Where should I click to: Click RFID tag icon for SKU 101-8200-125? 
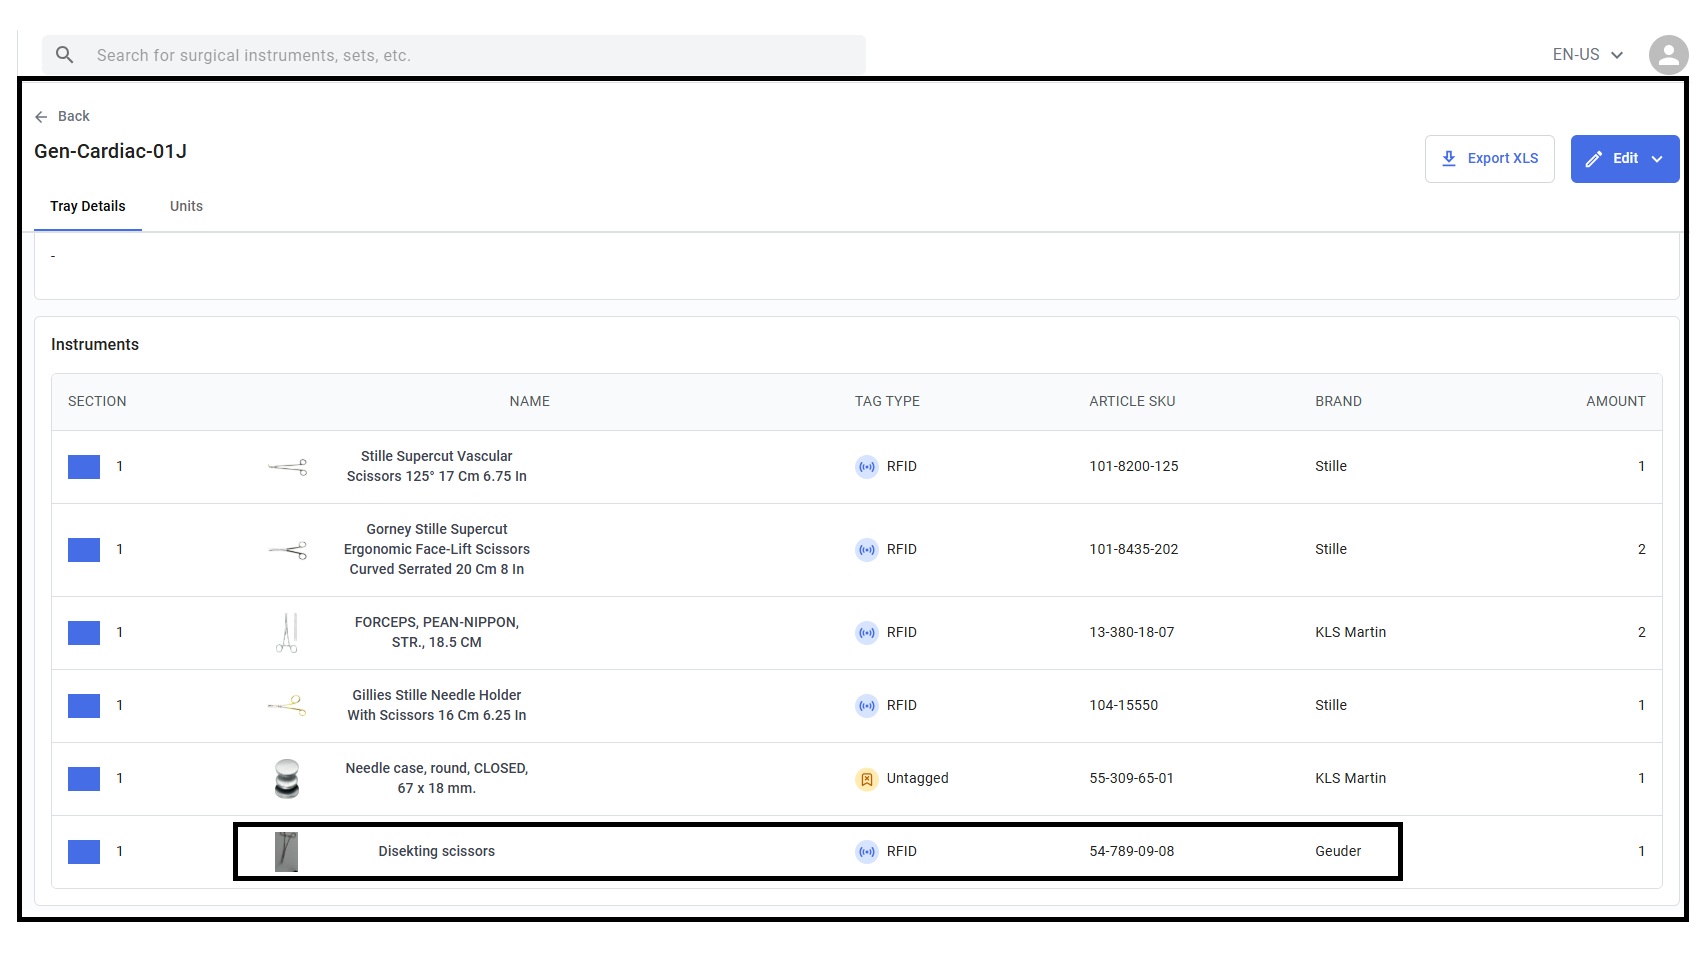click(867, 467)
